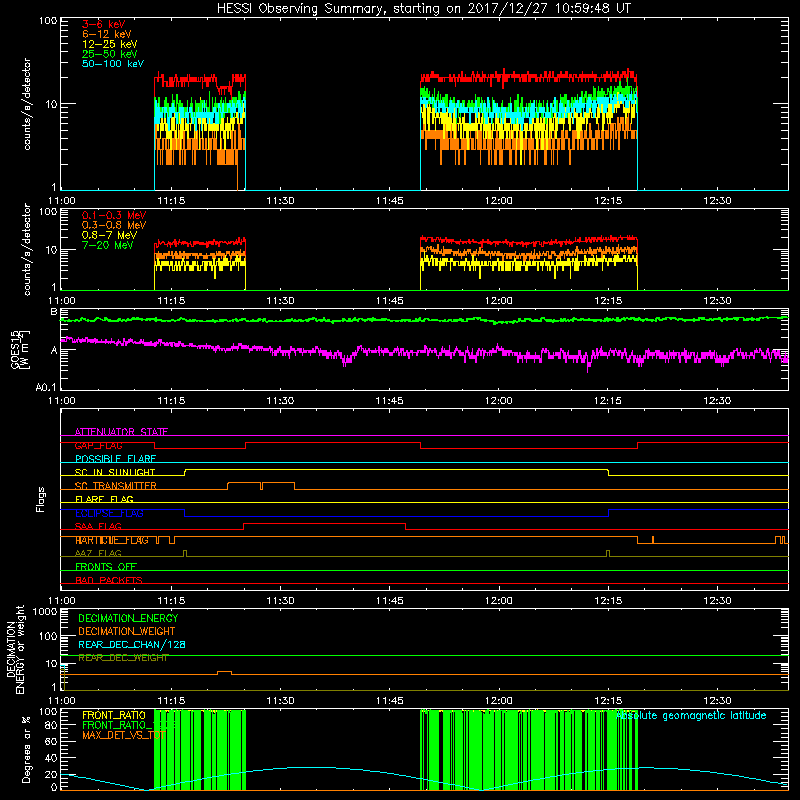
Task: Select the cyan 50-100 keV legend label
Action: [x=113, y=64]
